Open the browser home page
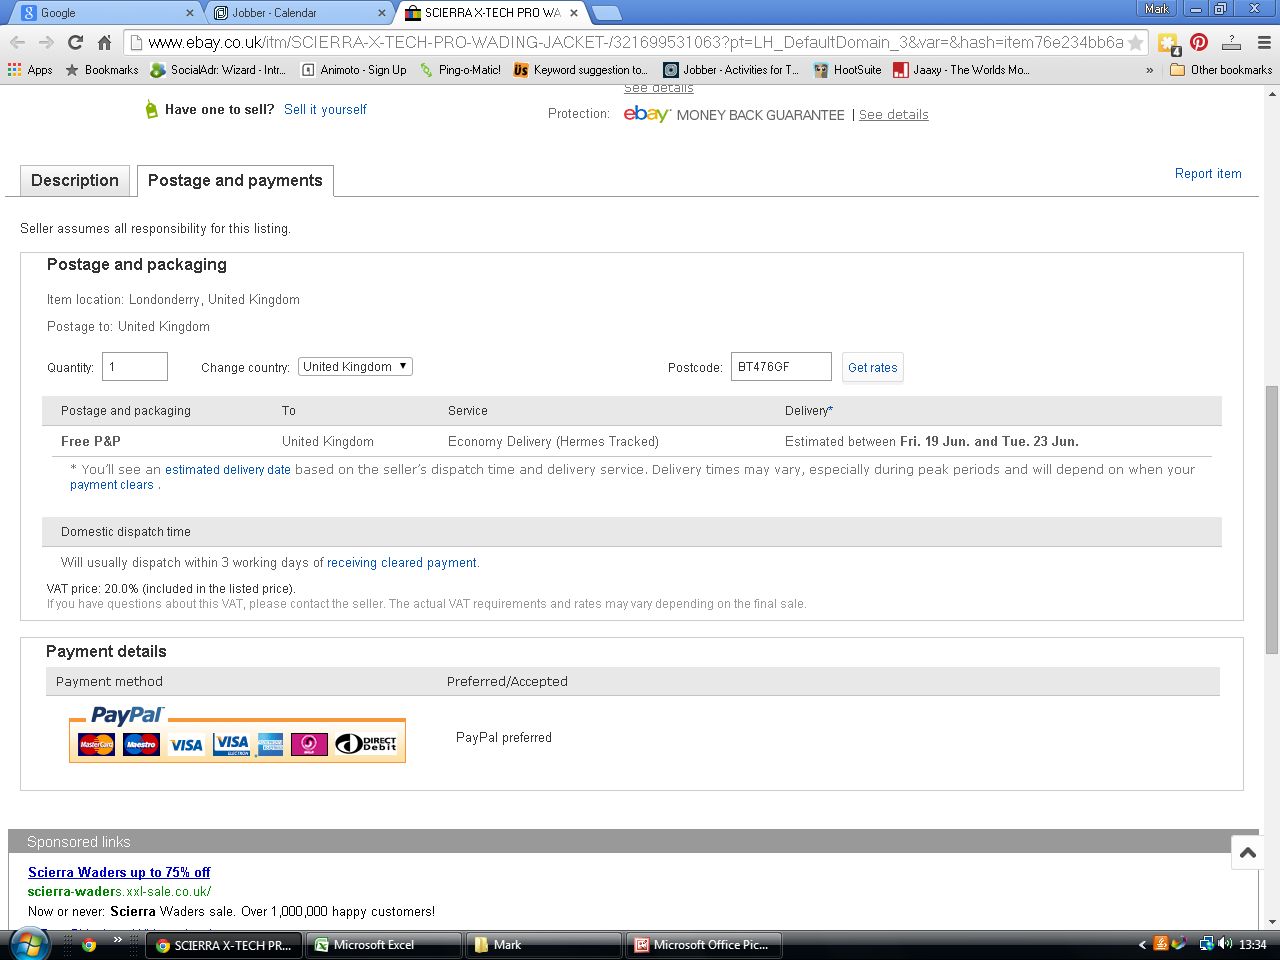Image resolution: width=1280 pixels, height=960 pixels. [x=104, y=42]
